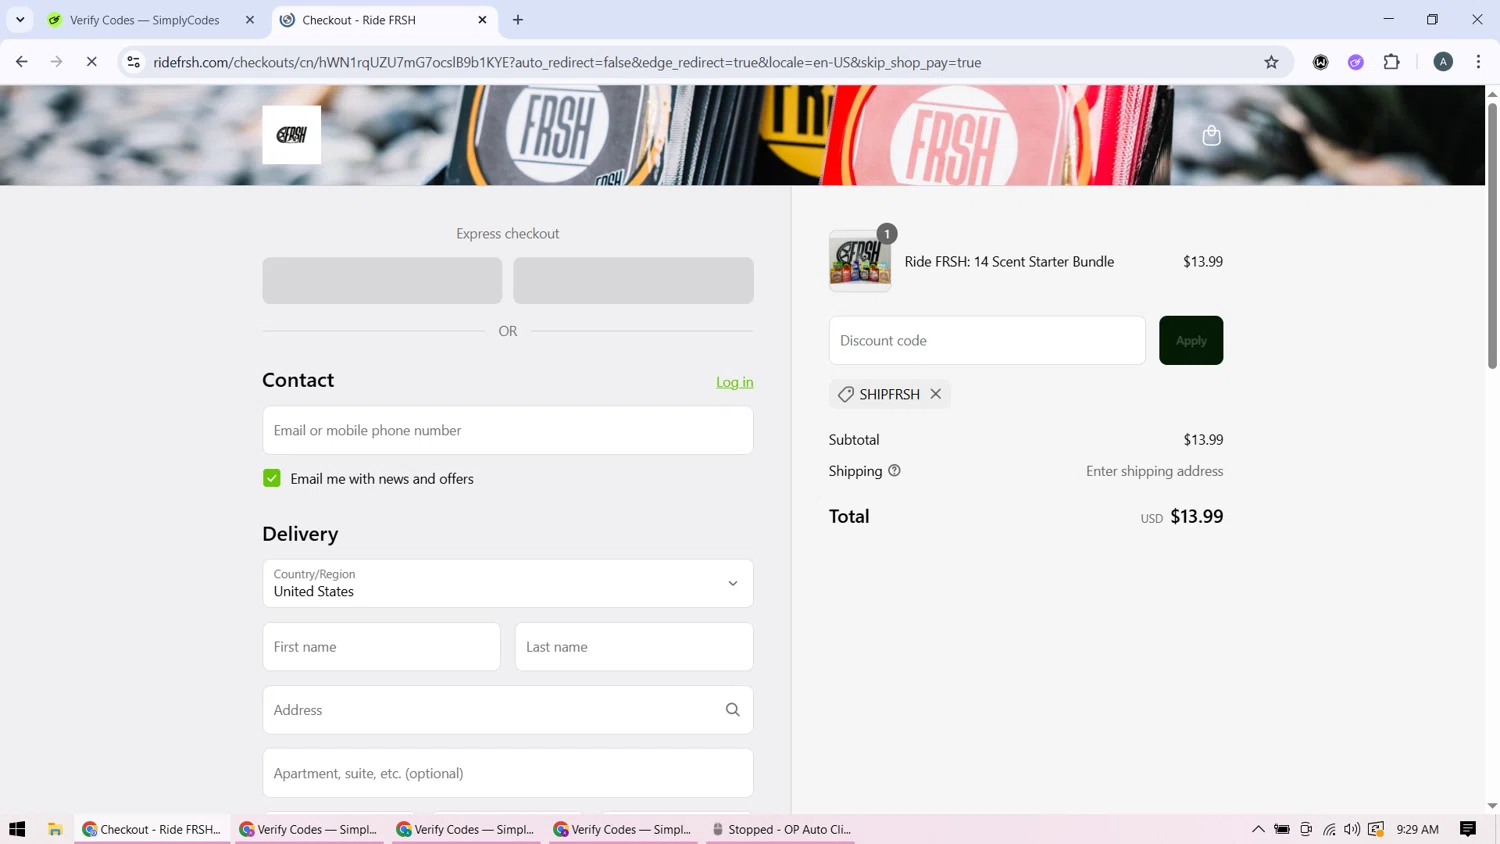Open the Chrome profile avatar
The width and height of the screenshot is (1500, 844).
coord(1443,62)
